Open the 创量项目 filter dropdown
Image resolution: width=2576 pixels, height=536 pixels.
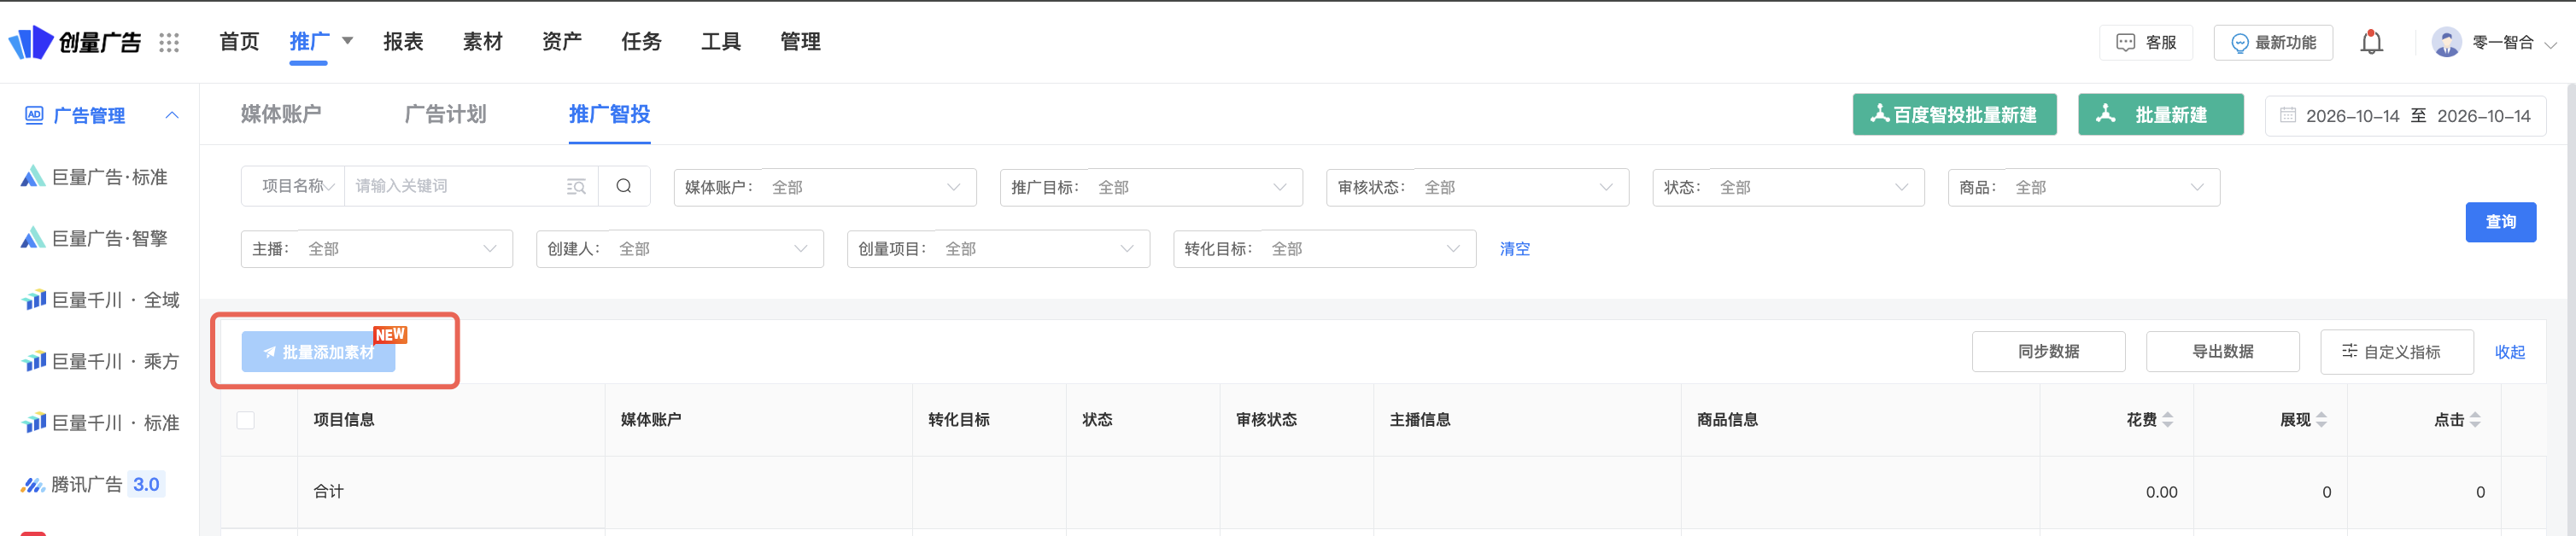click(x=998, y=249)
